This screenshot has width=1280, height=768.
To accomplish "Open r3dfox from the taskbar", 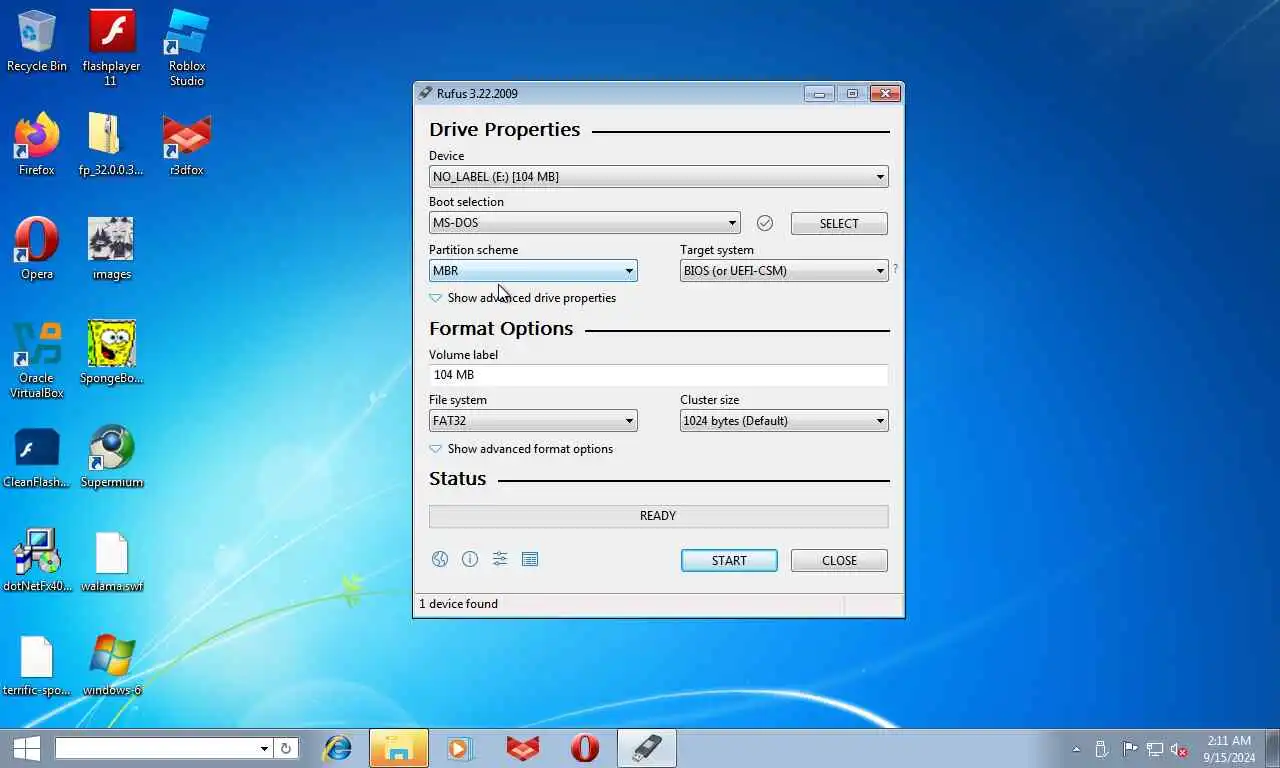I will (x=522, y=748).
